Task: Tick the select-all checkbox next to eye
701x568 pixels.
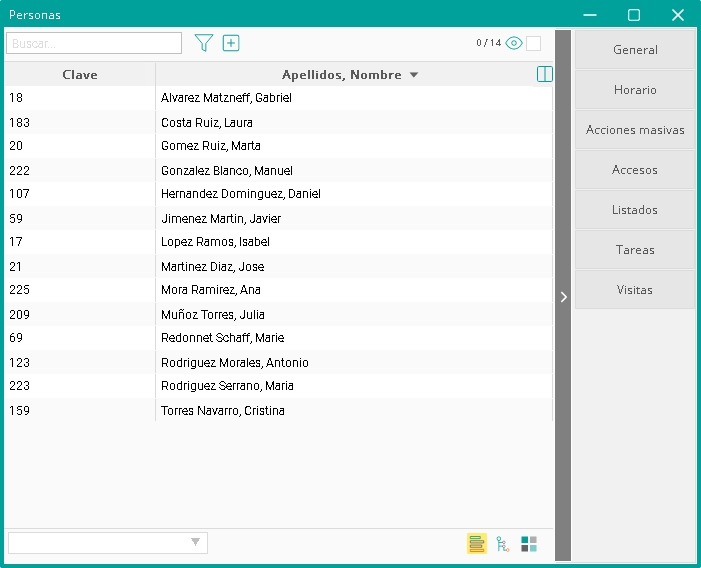Action: pyautogui.click(x=533, y=43)
